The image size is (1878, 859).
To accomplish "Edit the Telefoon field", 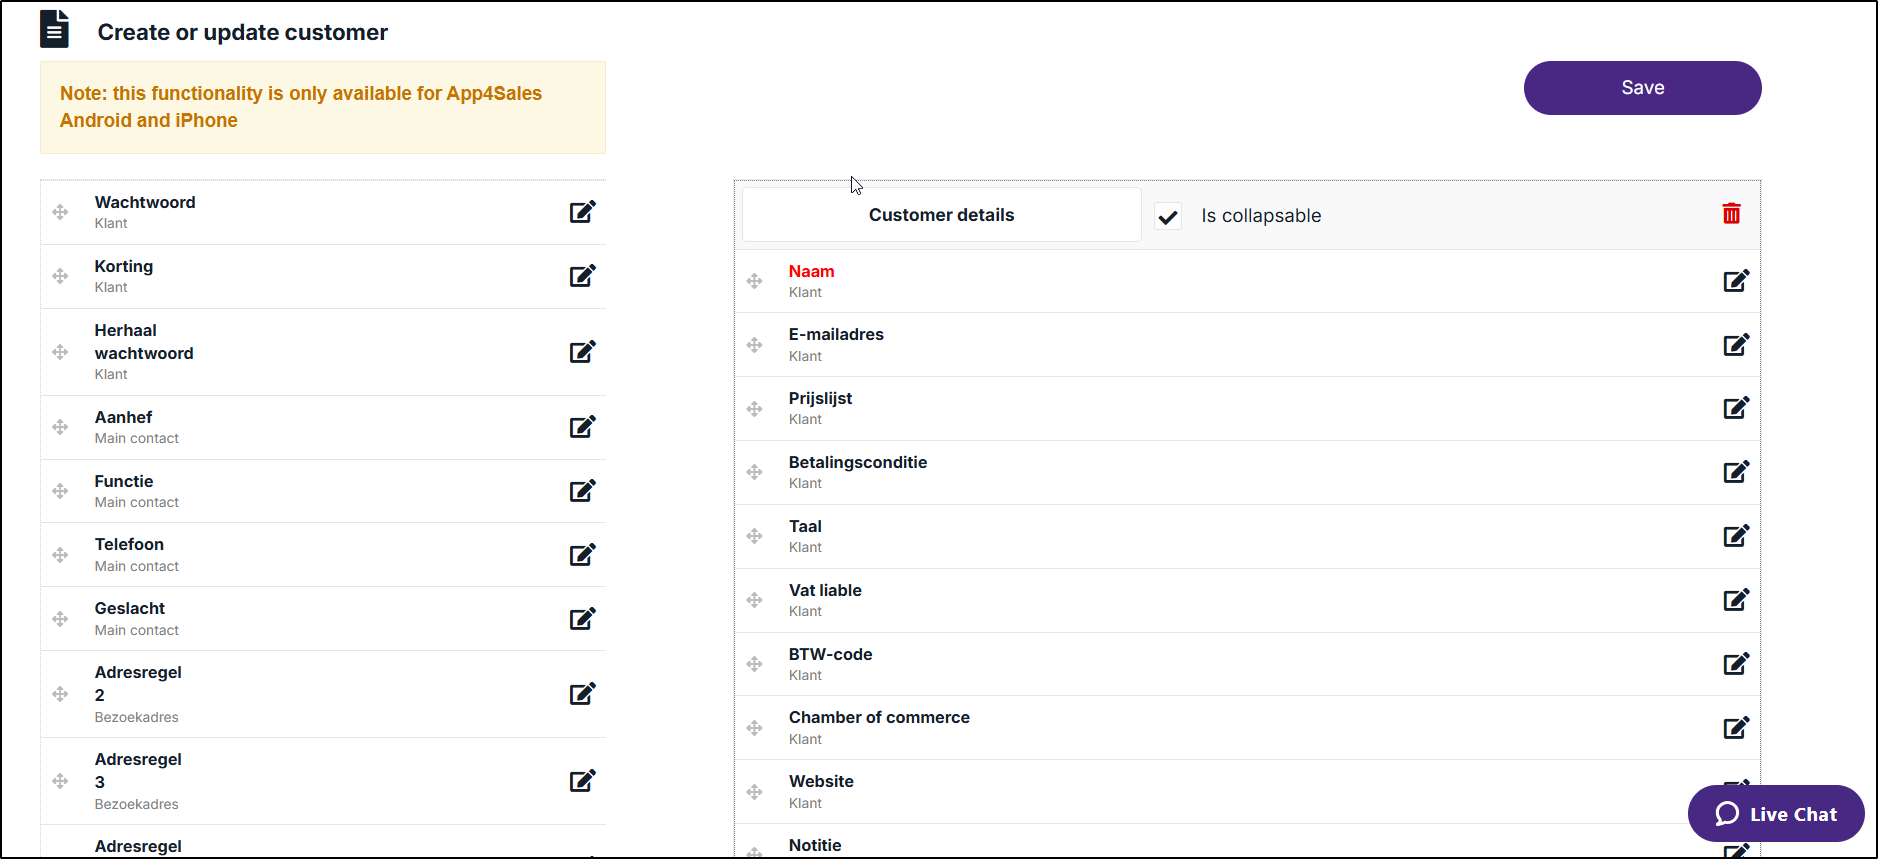I will tap(583, 555).
